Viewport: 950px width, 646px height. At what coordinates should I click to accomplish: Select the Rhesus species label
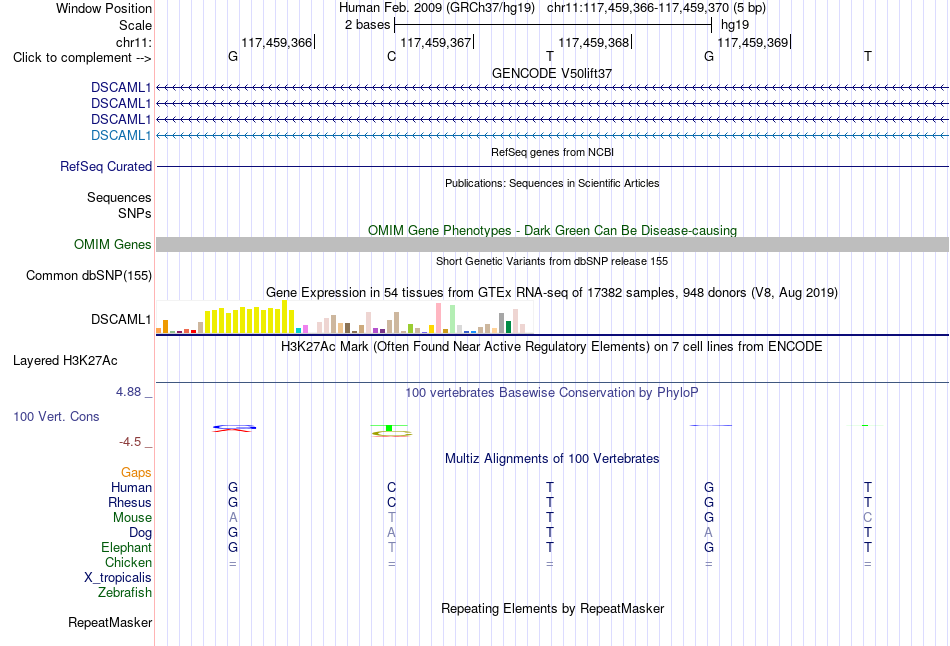click(130, 502)
